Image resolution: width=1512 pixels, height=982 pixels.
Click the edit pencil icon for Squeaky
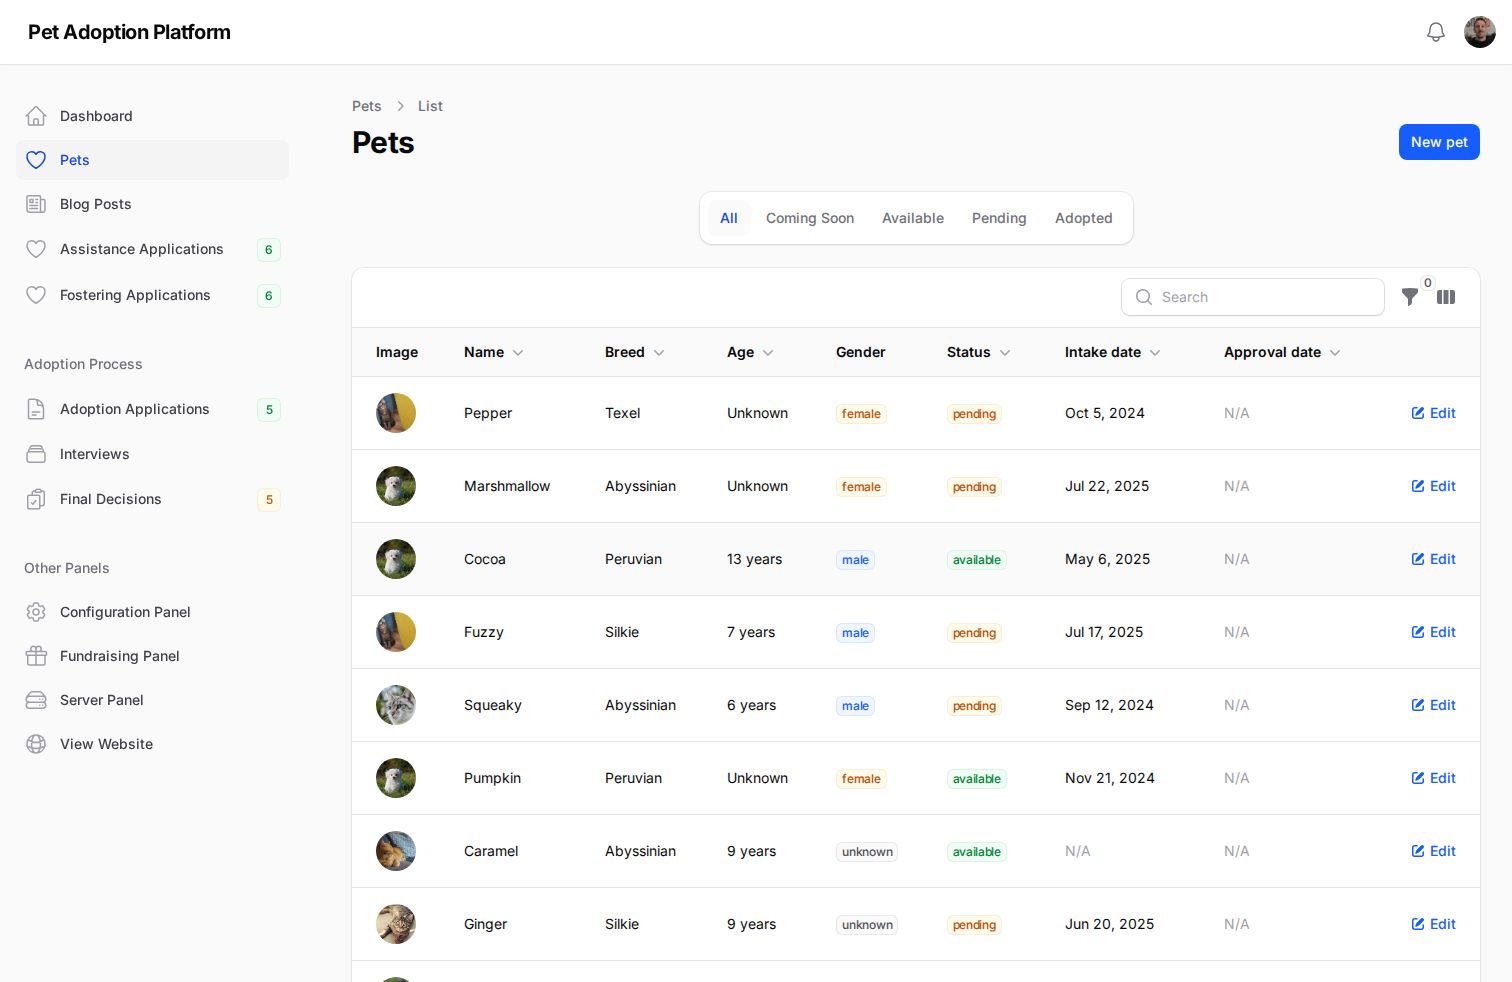[1418, 705]
